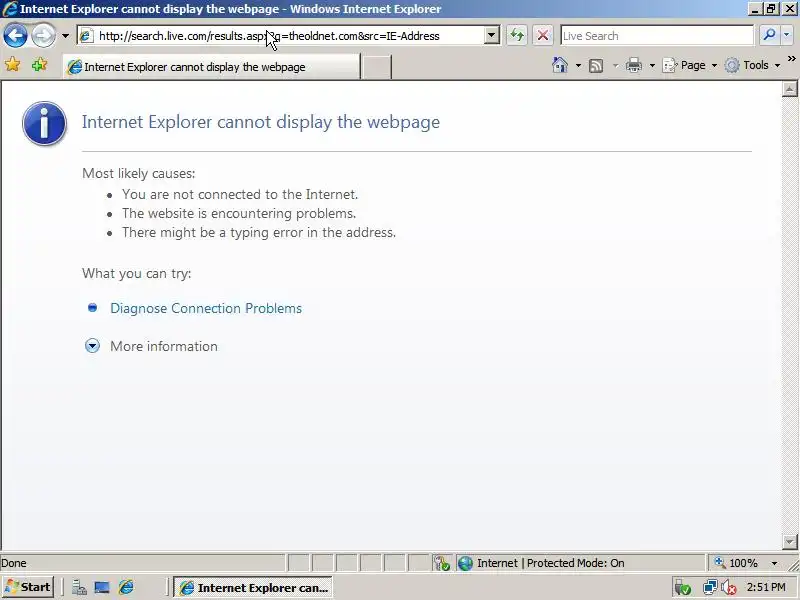Click the page icon beside the URL
This screenshot has height=600, width=800.
tap(86, 36)
